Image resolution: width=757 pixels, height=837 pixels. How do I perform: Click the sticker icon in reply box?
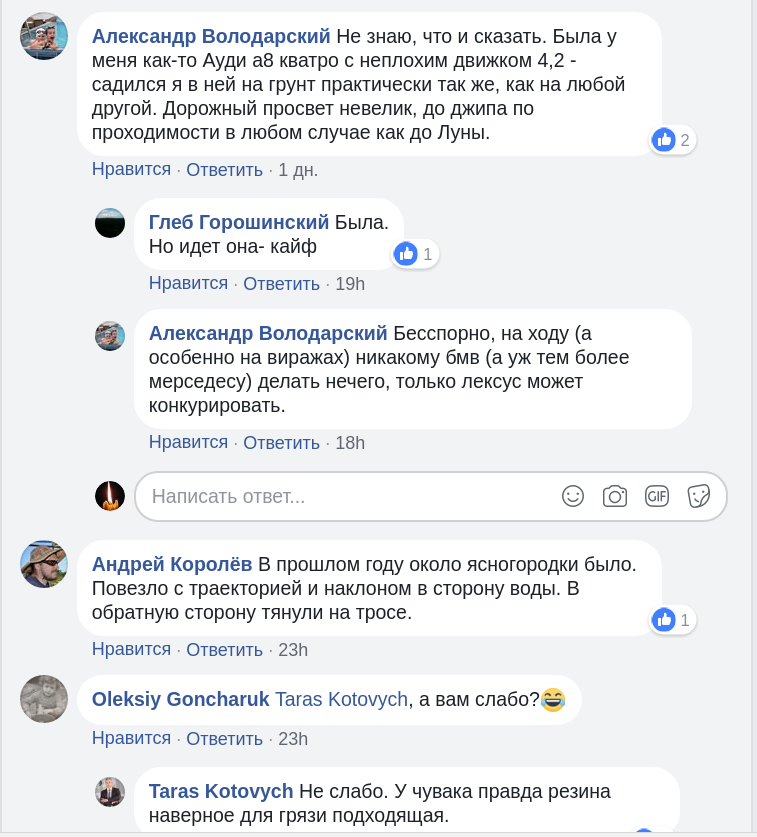pyautogui.click(x=698, y=496)
